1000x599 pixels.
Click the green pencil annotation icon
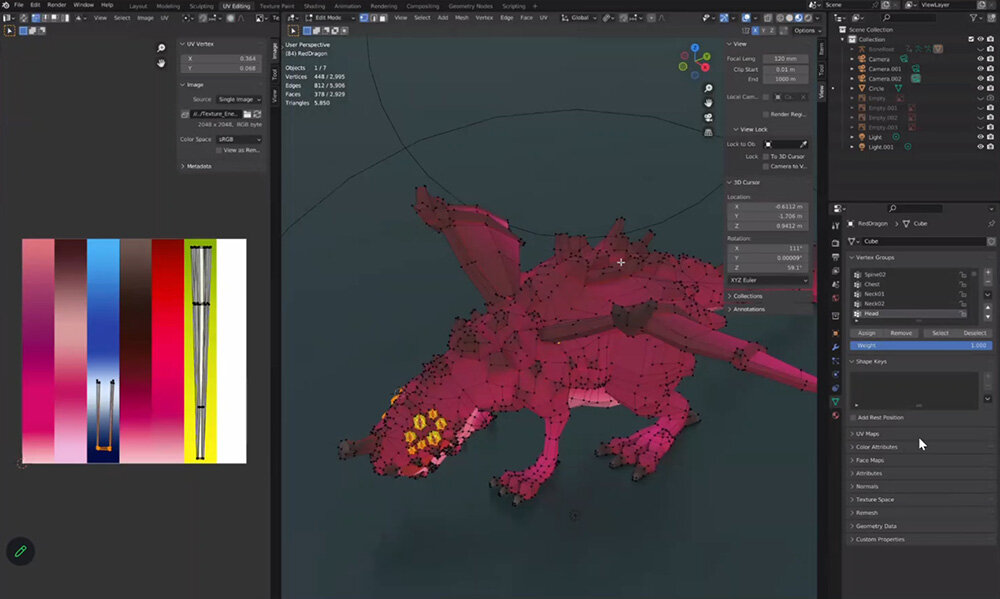[19, 550]
